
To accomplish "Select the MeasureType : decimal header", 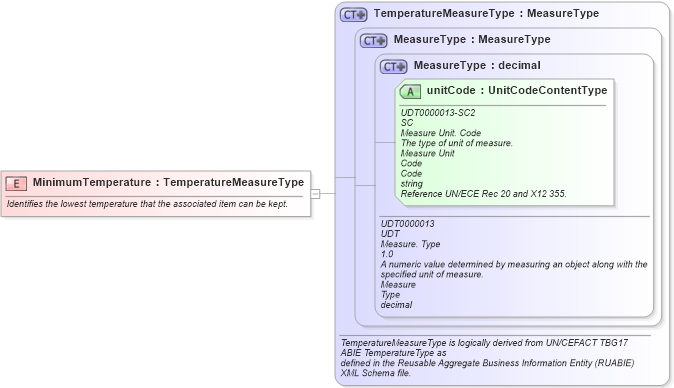I will 477,65.
